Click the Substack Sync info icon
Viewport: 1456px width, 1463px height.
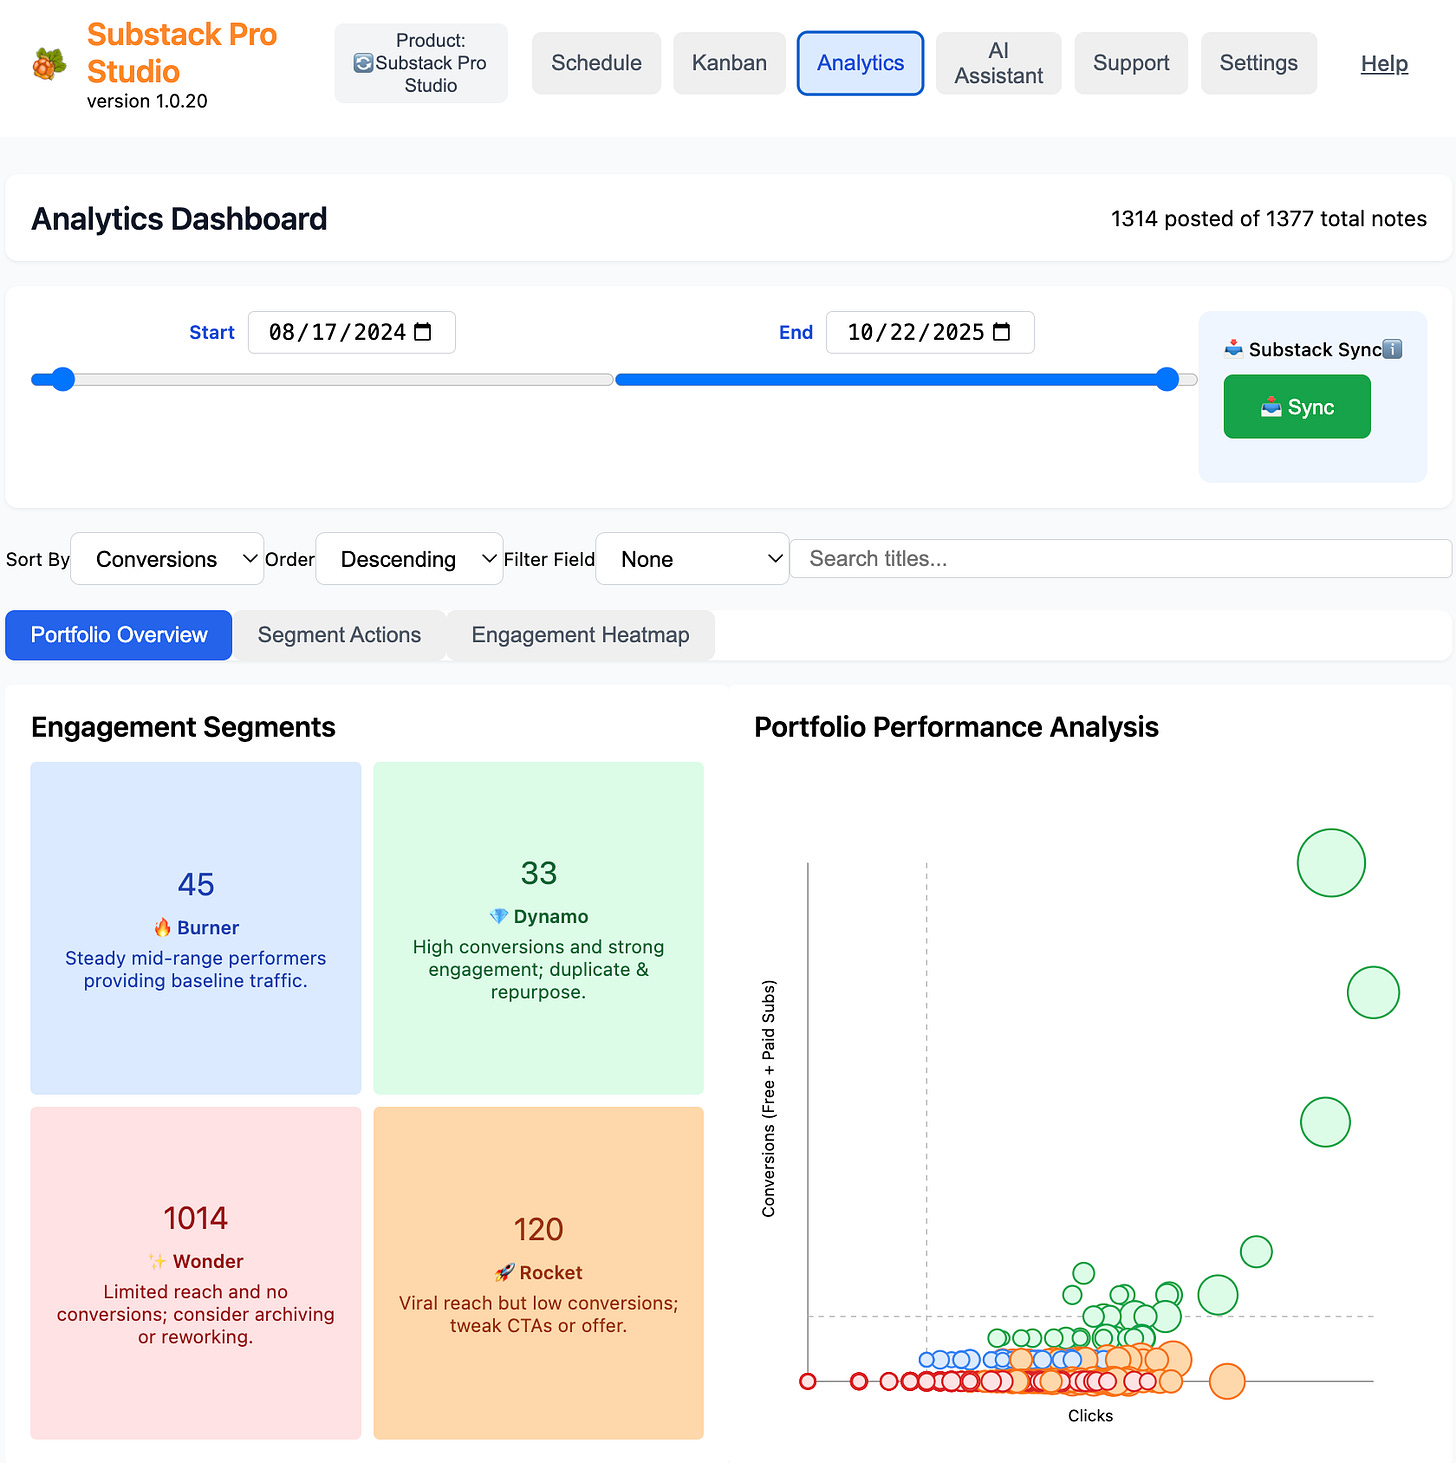[1392, 349]
